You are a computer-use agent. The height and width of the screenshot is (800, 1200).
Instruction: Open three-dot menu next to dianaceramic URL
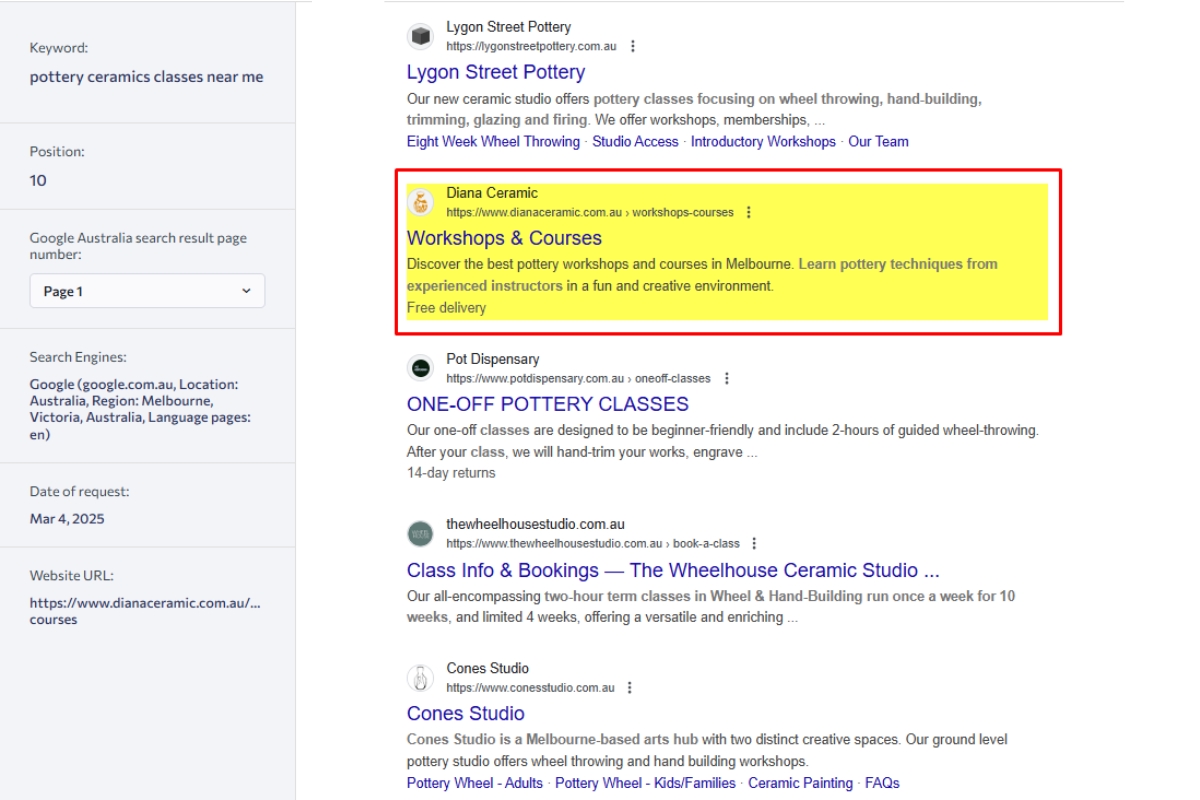coord(749,212)
